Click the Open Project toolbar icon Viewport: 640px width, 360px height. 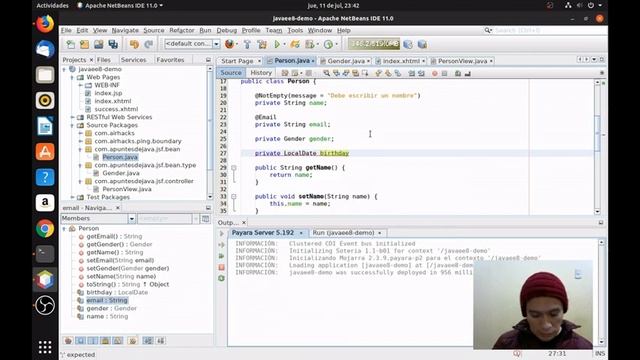tap(98, 44)
